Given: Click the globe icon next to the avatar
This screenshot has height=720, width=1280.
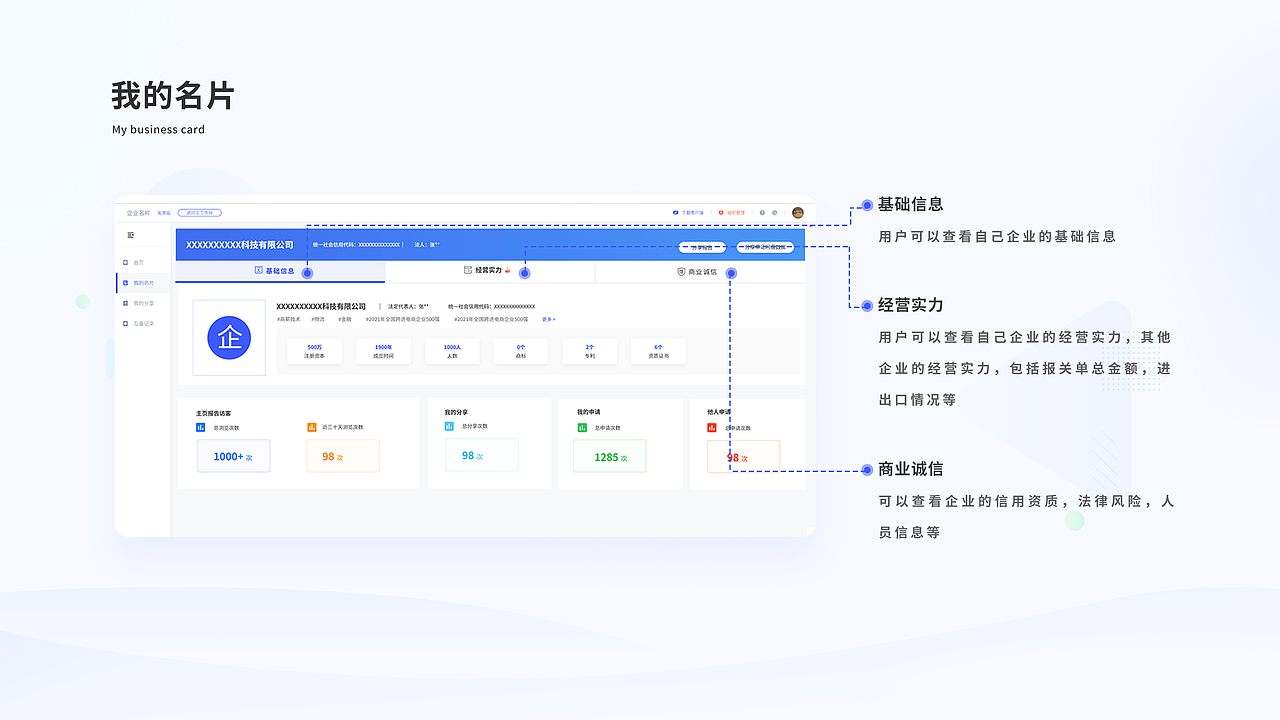Looking at the screenshot, I should click(x=774, y=213).
